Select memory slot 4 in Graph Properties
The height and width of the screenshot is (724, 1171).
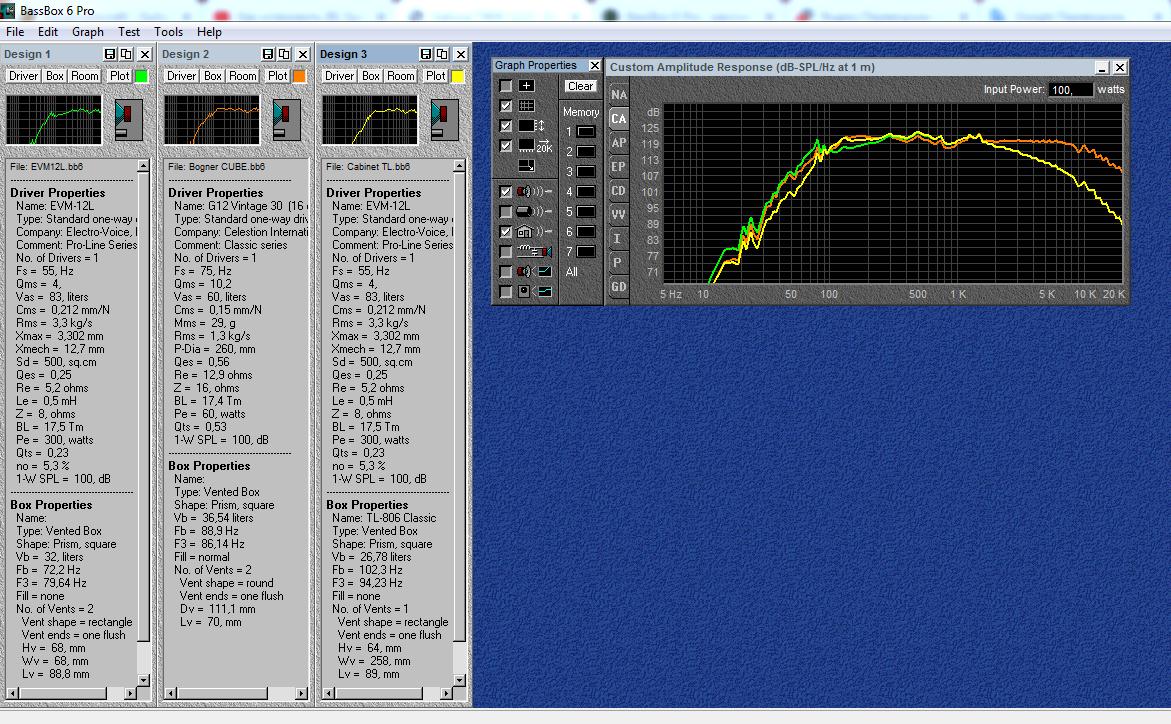pos(585,192)
